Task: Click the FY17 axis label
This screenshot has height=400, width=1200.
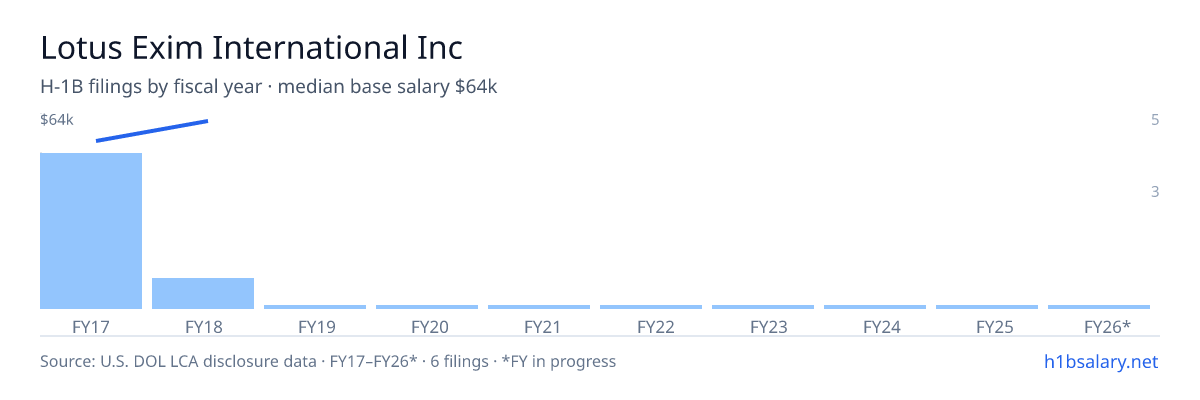Action: tap(91, 326)
